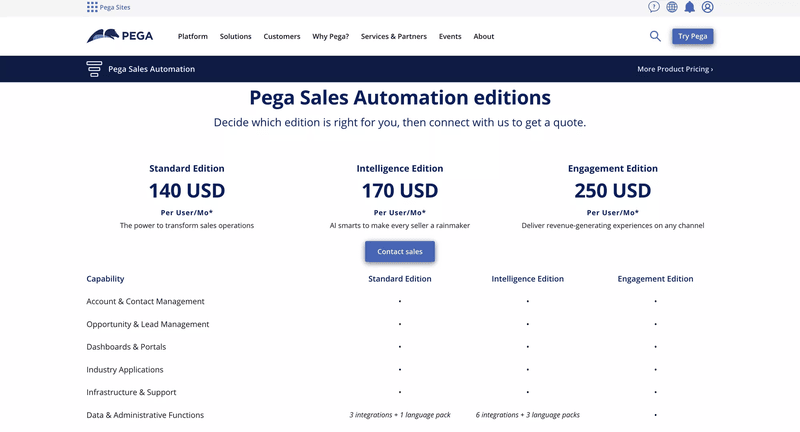Viewport: 800px width, 432px height.
Task: Follow the More Product Pricing link
Action: point(675,69)
